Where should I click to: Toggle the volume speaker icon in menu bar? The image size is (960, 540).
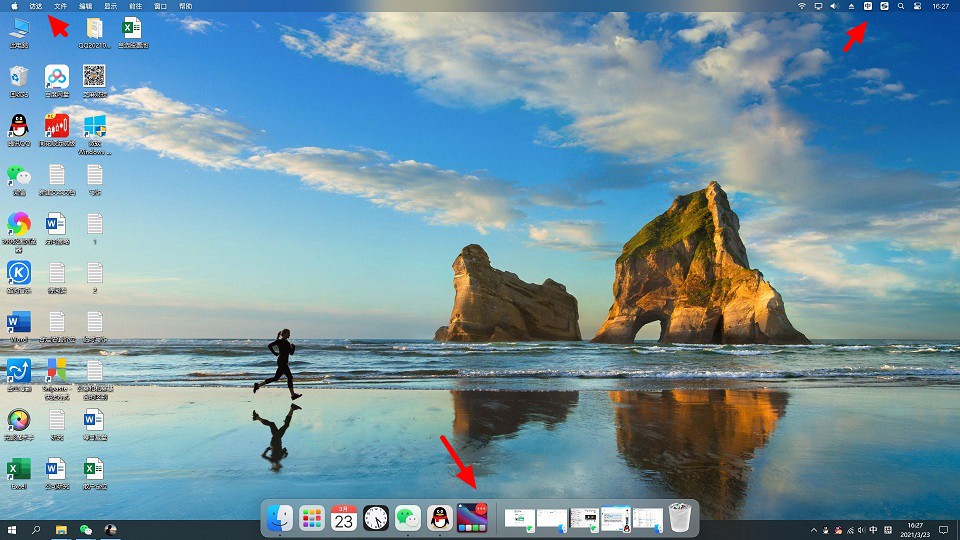tap(834, 6)
